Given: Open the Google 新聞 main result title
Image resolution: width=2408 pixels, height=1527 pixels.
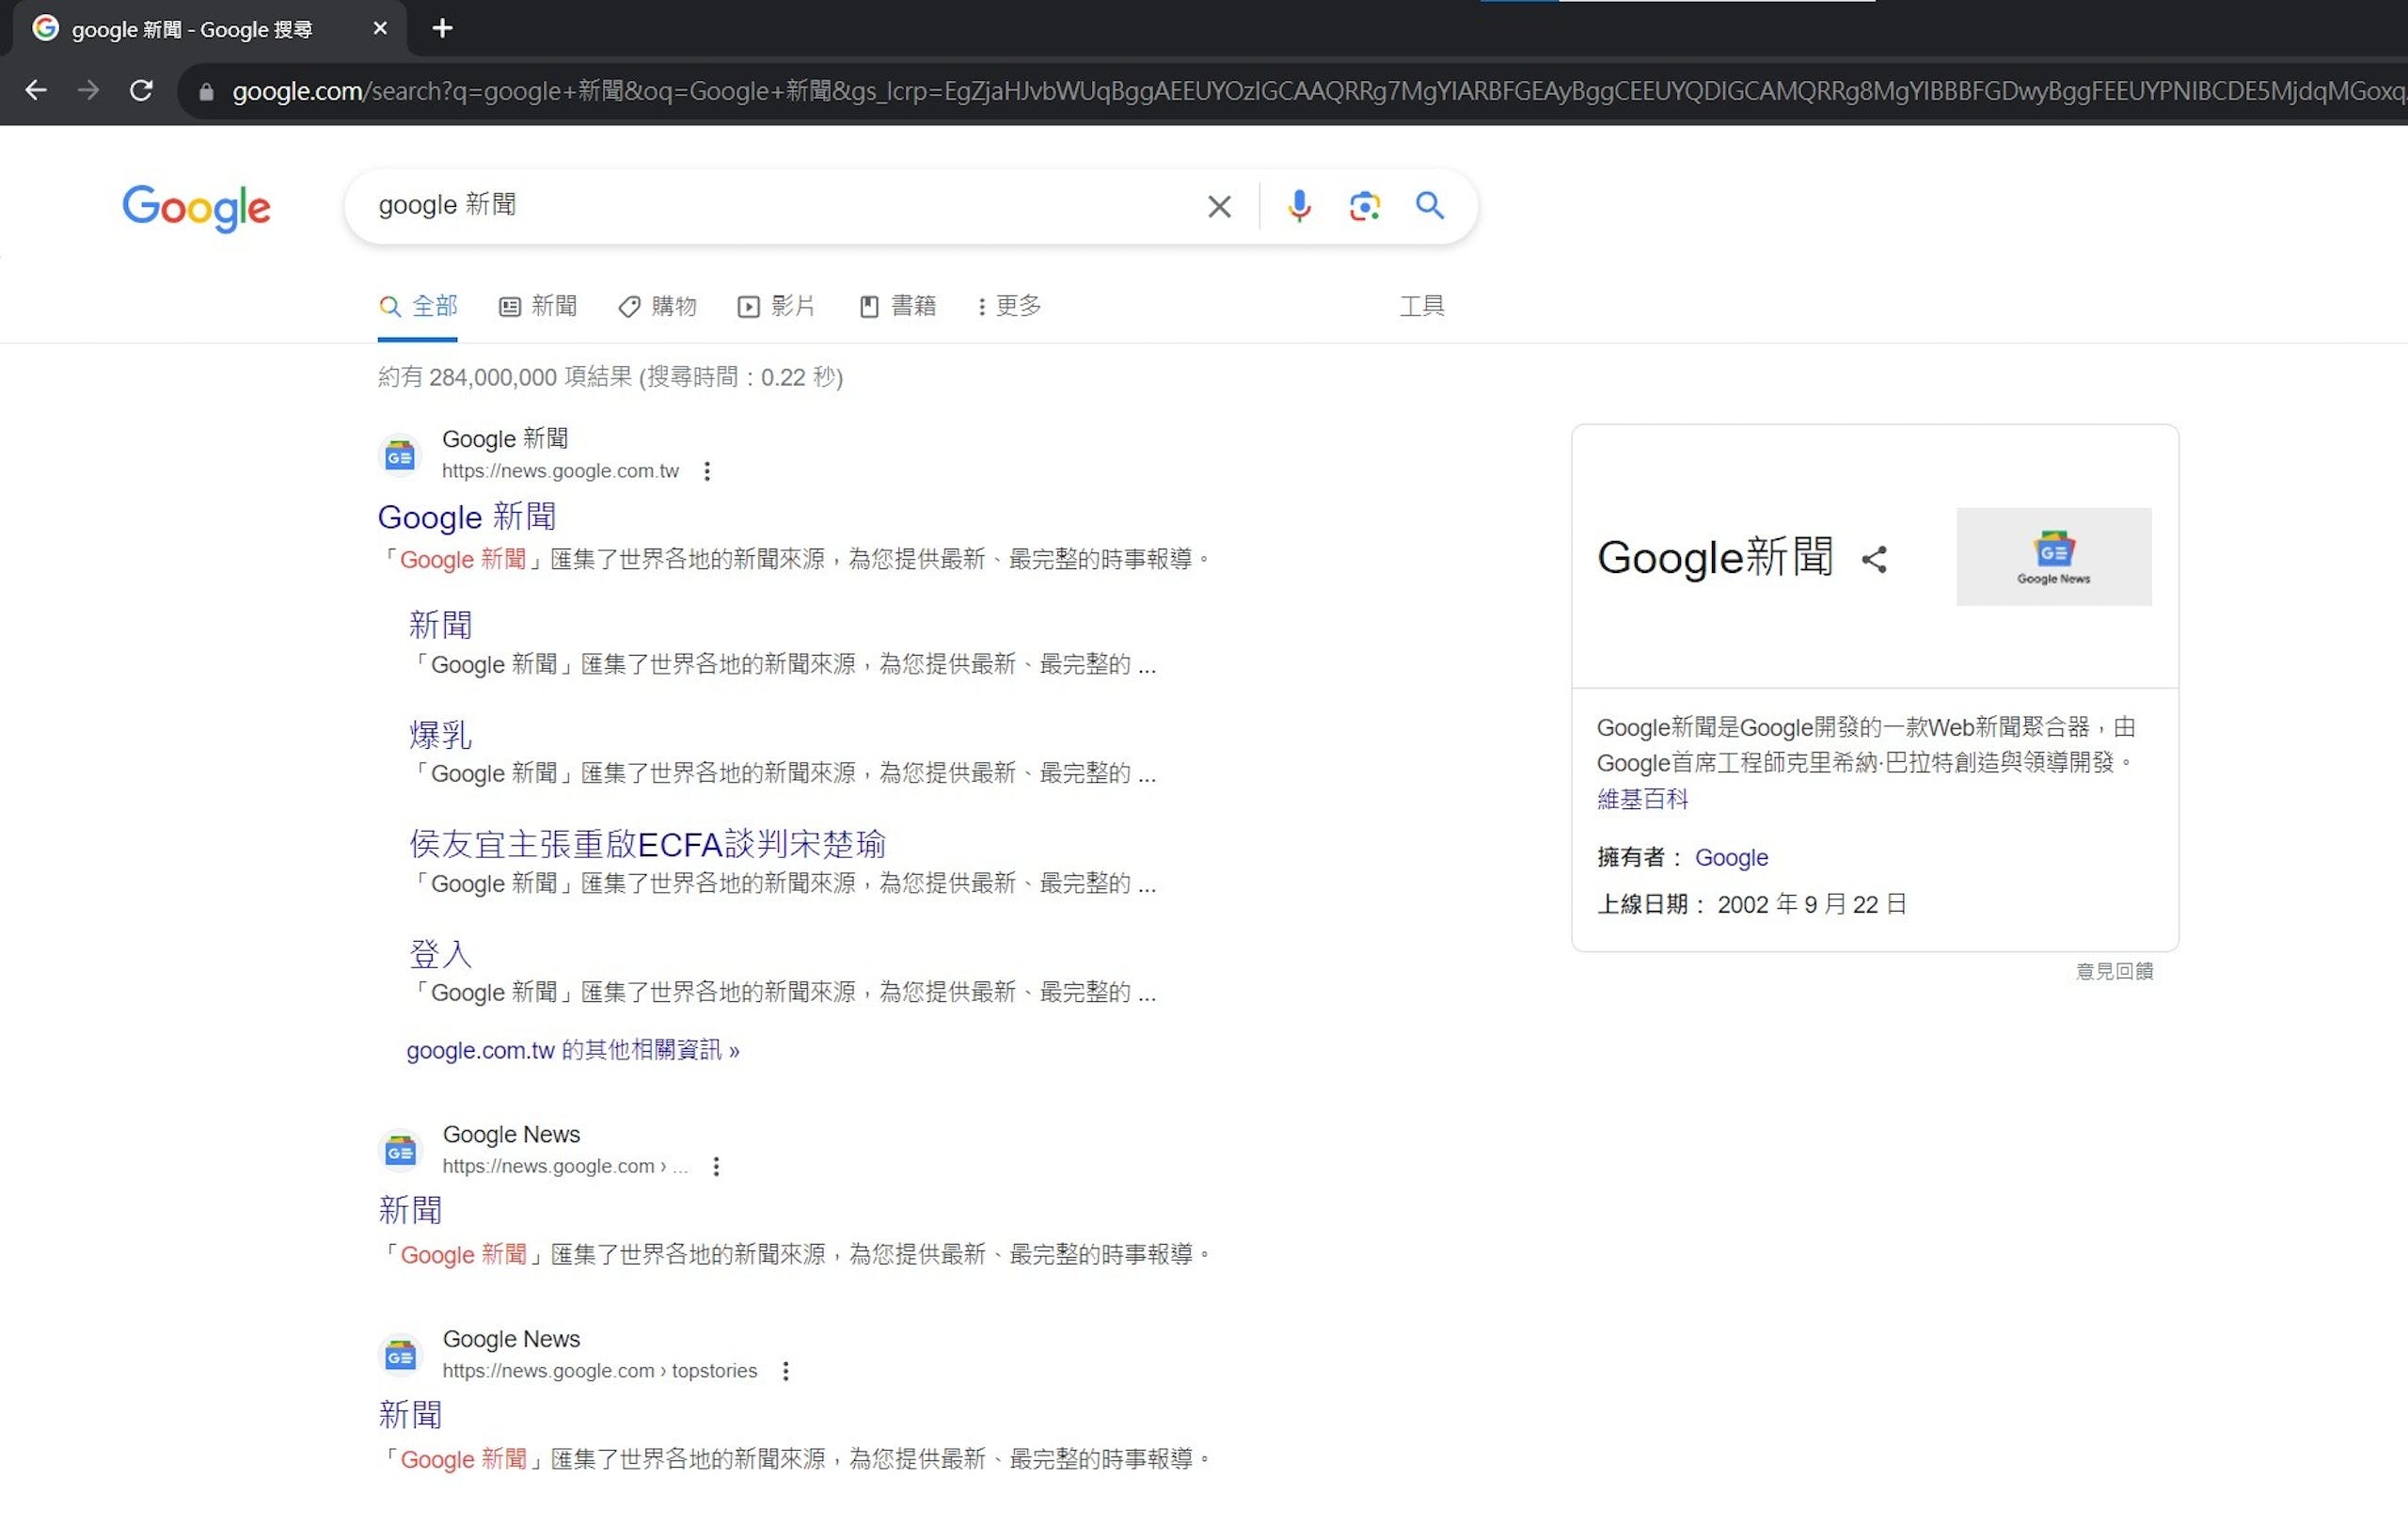Looking at the screenshot, I should pyautogui.click(x=467, y=517).
